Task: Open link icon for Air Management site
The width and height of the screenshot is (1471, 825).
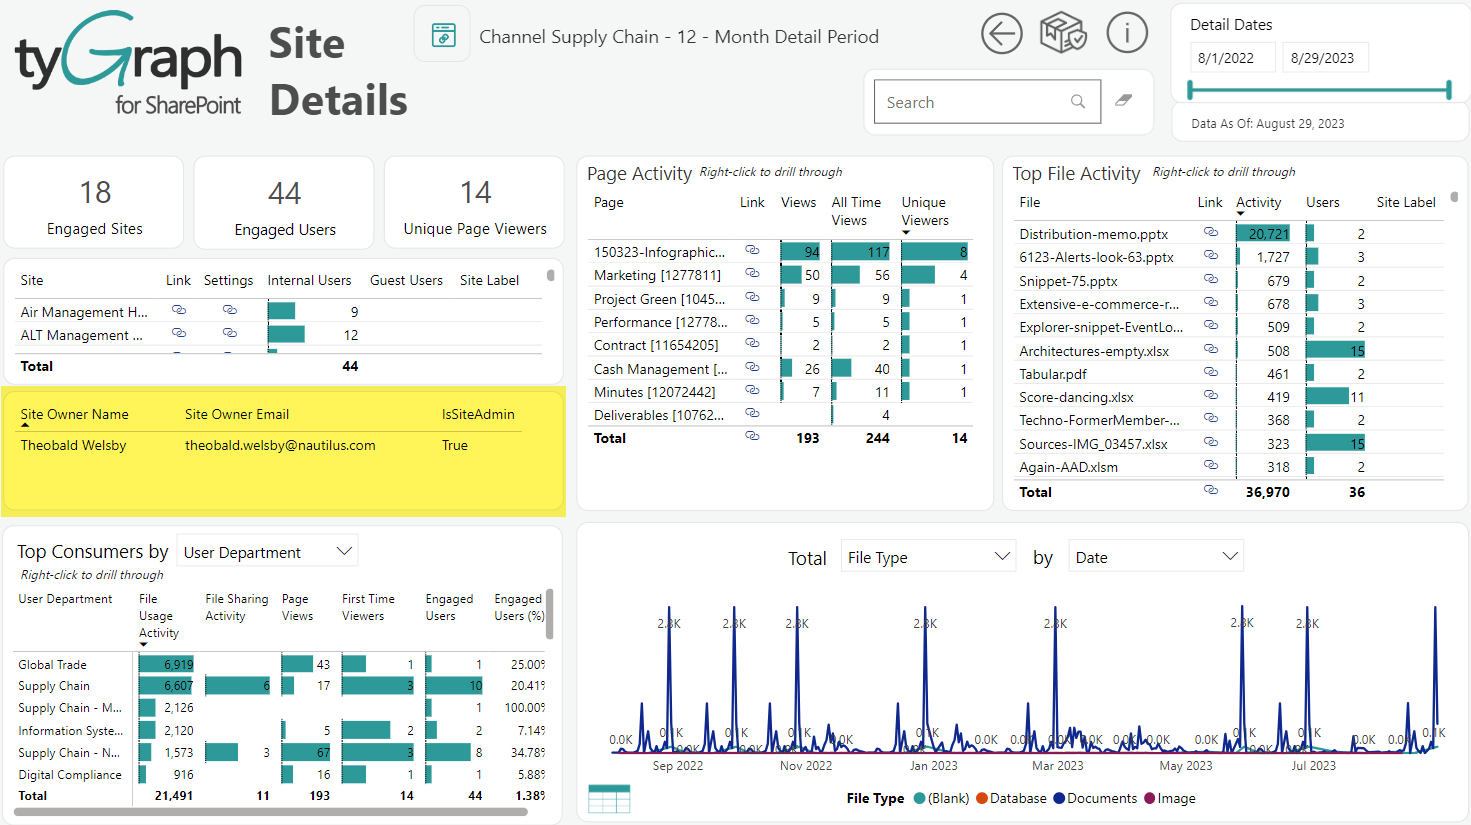Action: [x=179, y=310]
